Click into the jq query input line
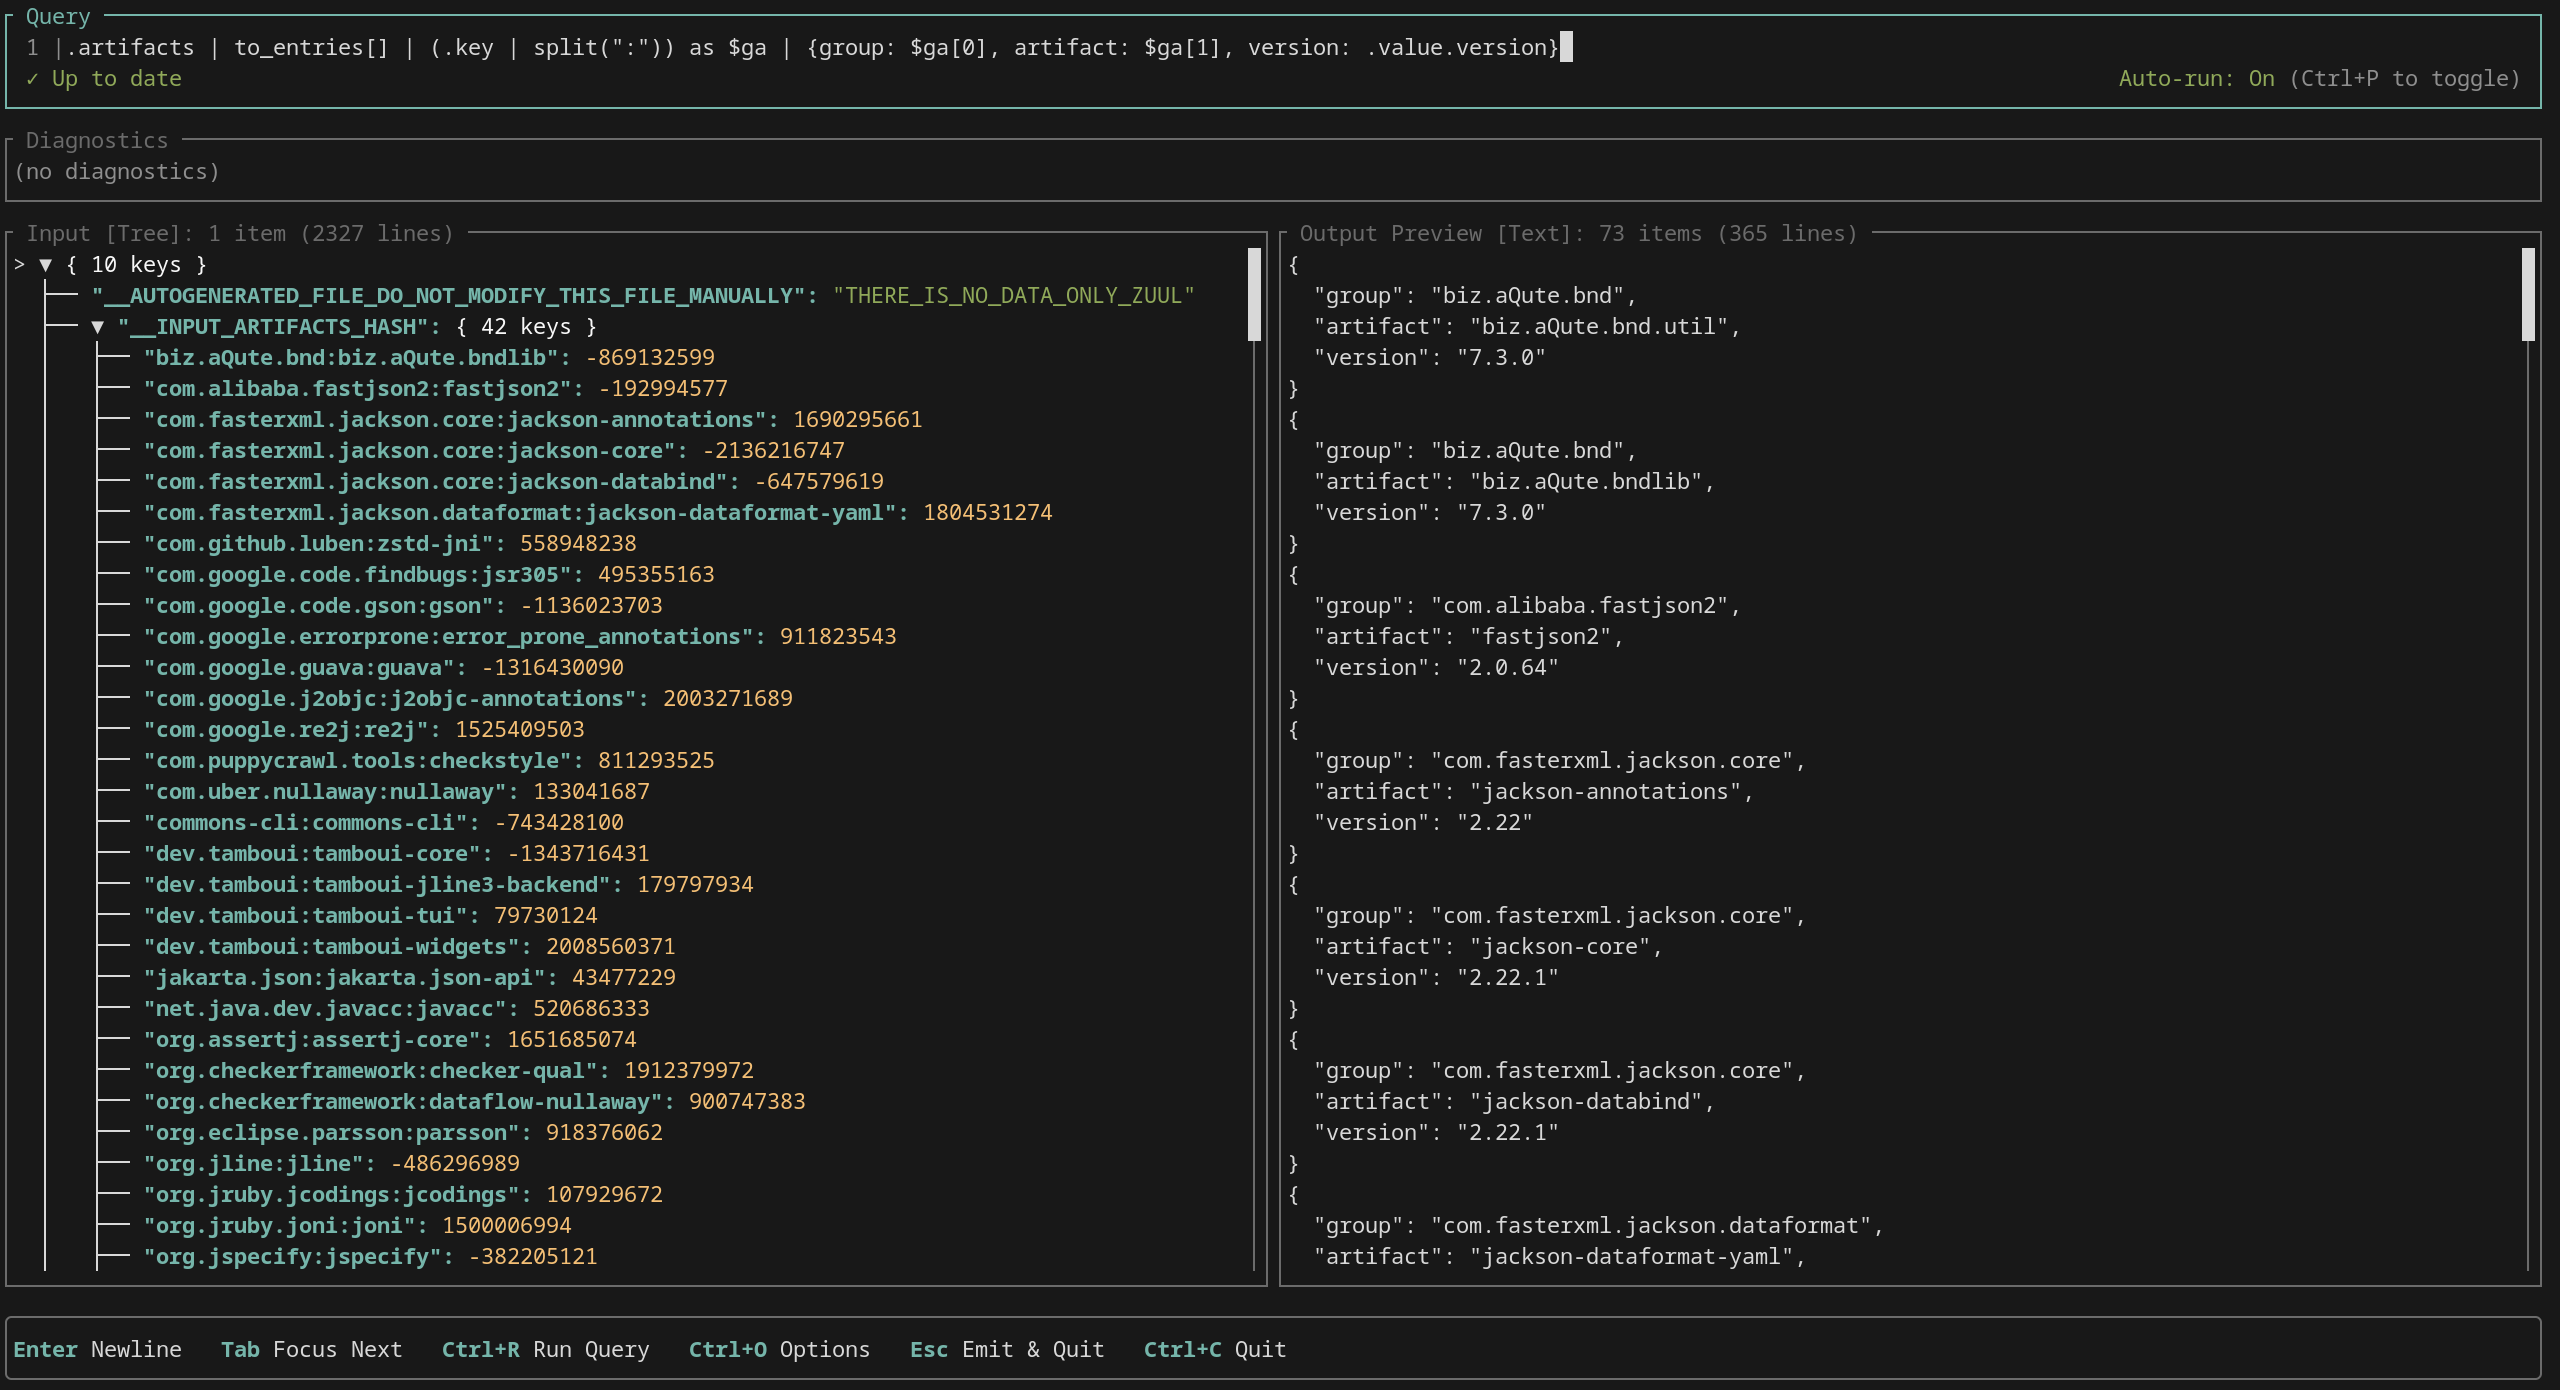The height and width of the screenshot is (1390, 2560). pos(812,48)
